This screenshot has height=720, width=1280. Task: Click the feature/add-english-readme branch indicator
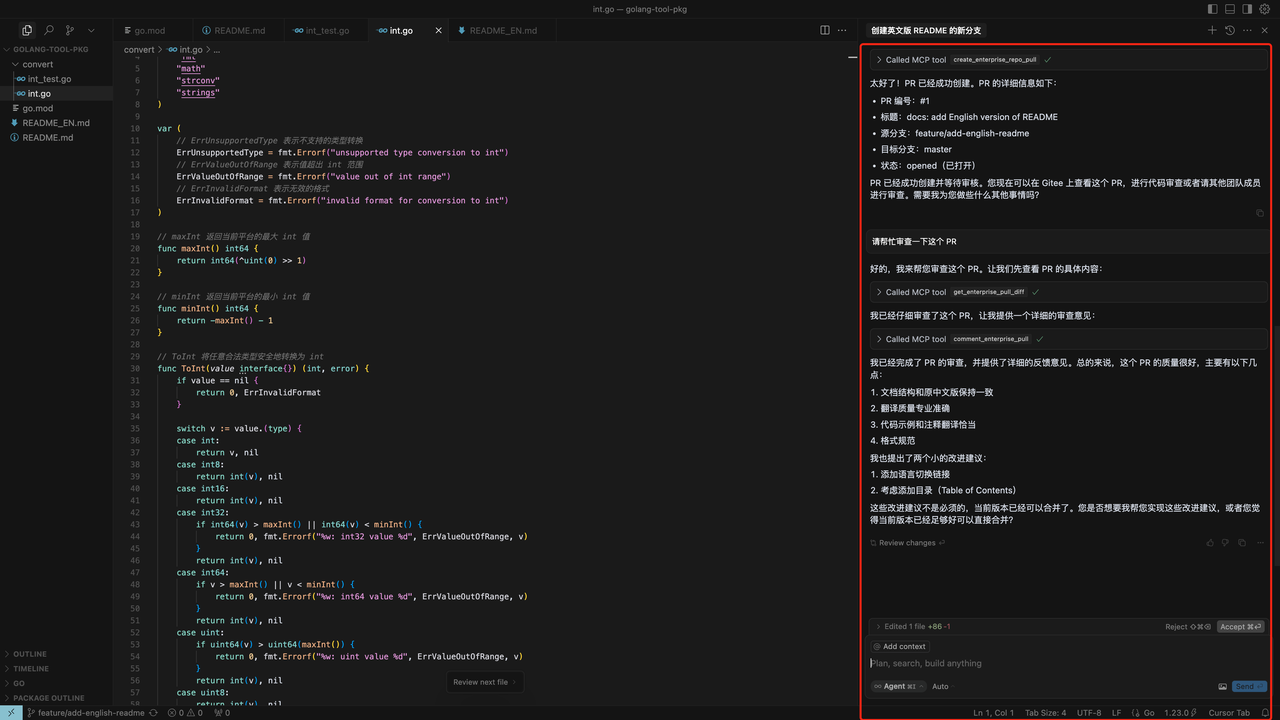point(86,713)
